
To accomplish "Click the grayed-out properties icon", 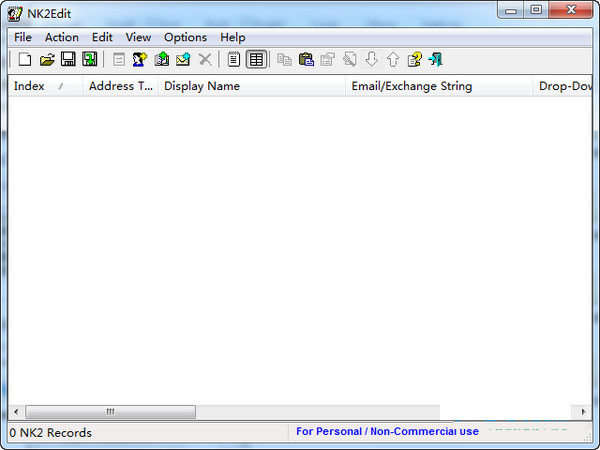I will [x=328, y=60].
